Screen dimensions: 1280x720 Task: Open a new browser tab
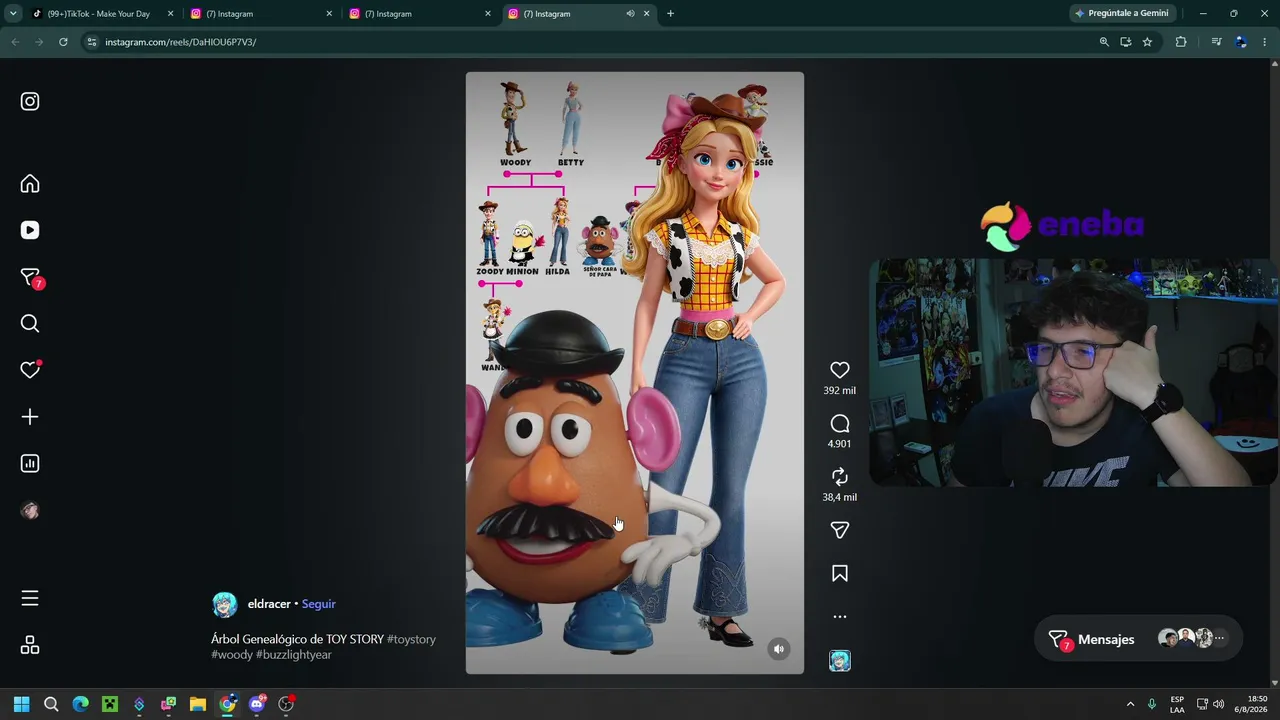(x=670, y=14)
